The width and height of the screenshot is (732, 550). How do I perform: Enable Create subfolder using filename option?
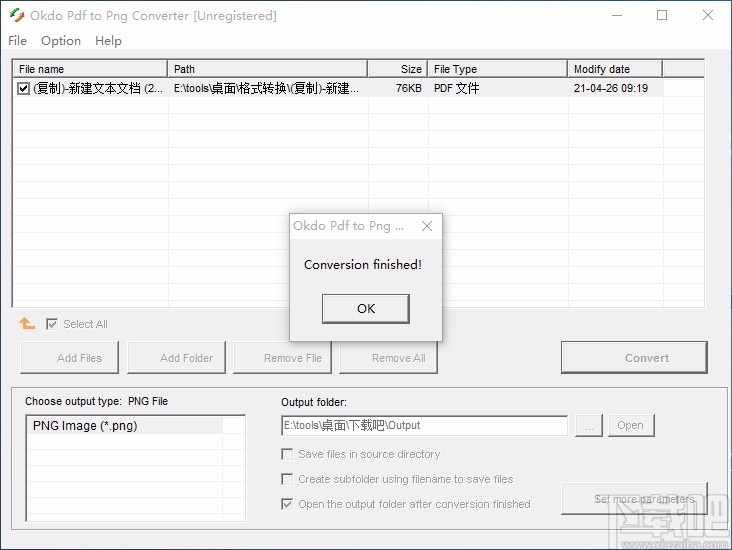click(287, 479)
